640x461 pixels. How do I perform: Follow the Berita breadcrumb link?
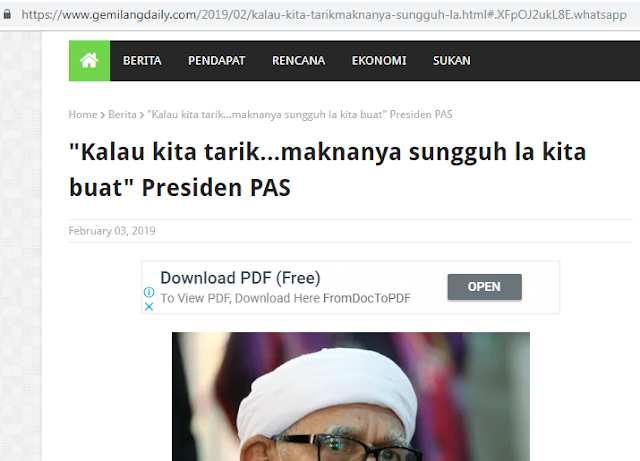pyautogui.click(x=122, y=114)
